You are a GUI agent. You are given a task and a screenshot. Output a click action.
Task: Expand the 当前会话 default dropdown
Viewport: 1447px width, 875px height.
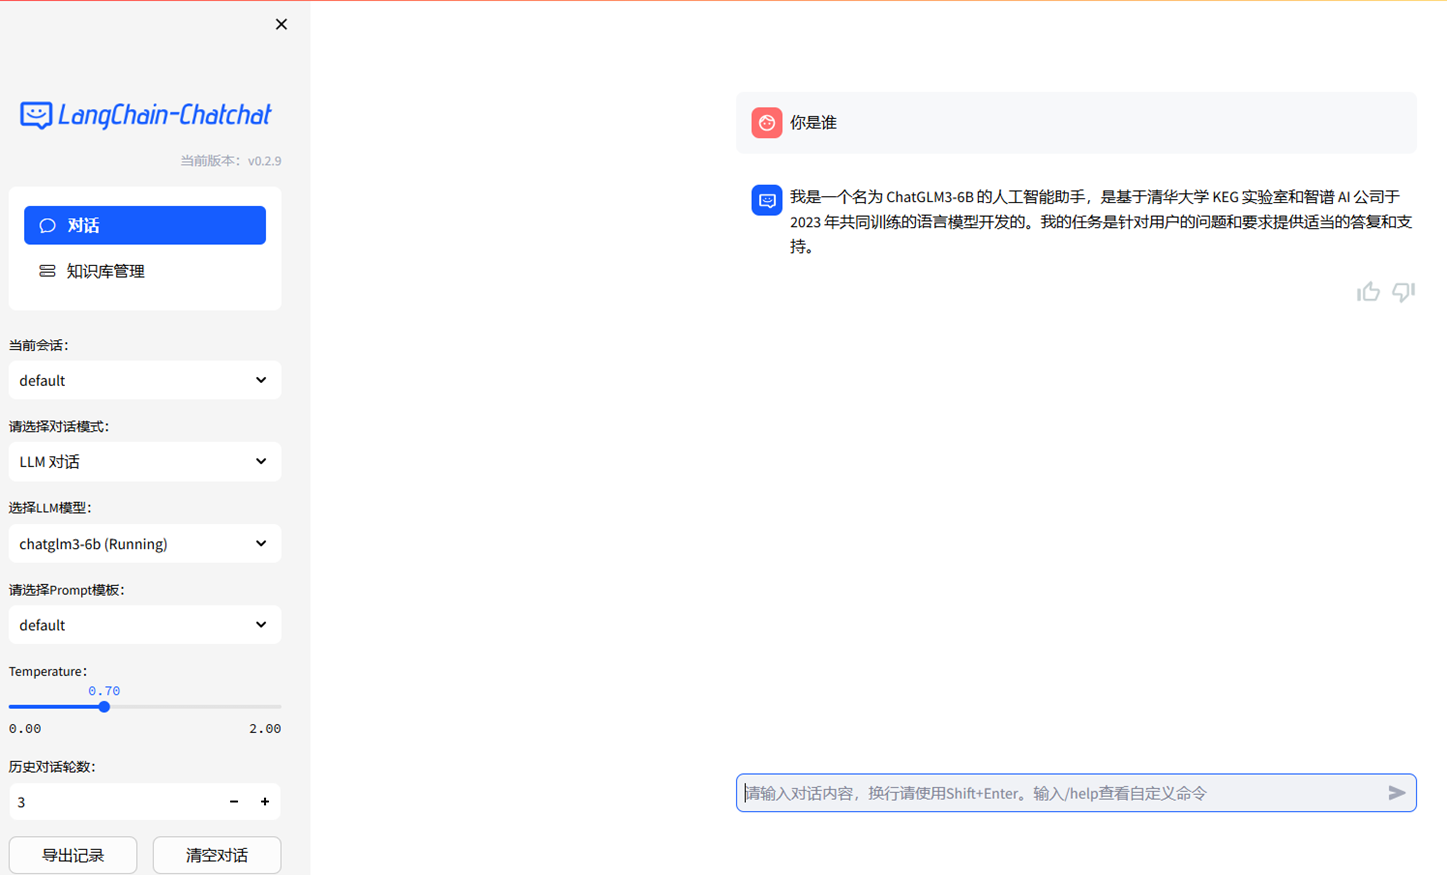(x=145, y=380)
